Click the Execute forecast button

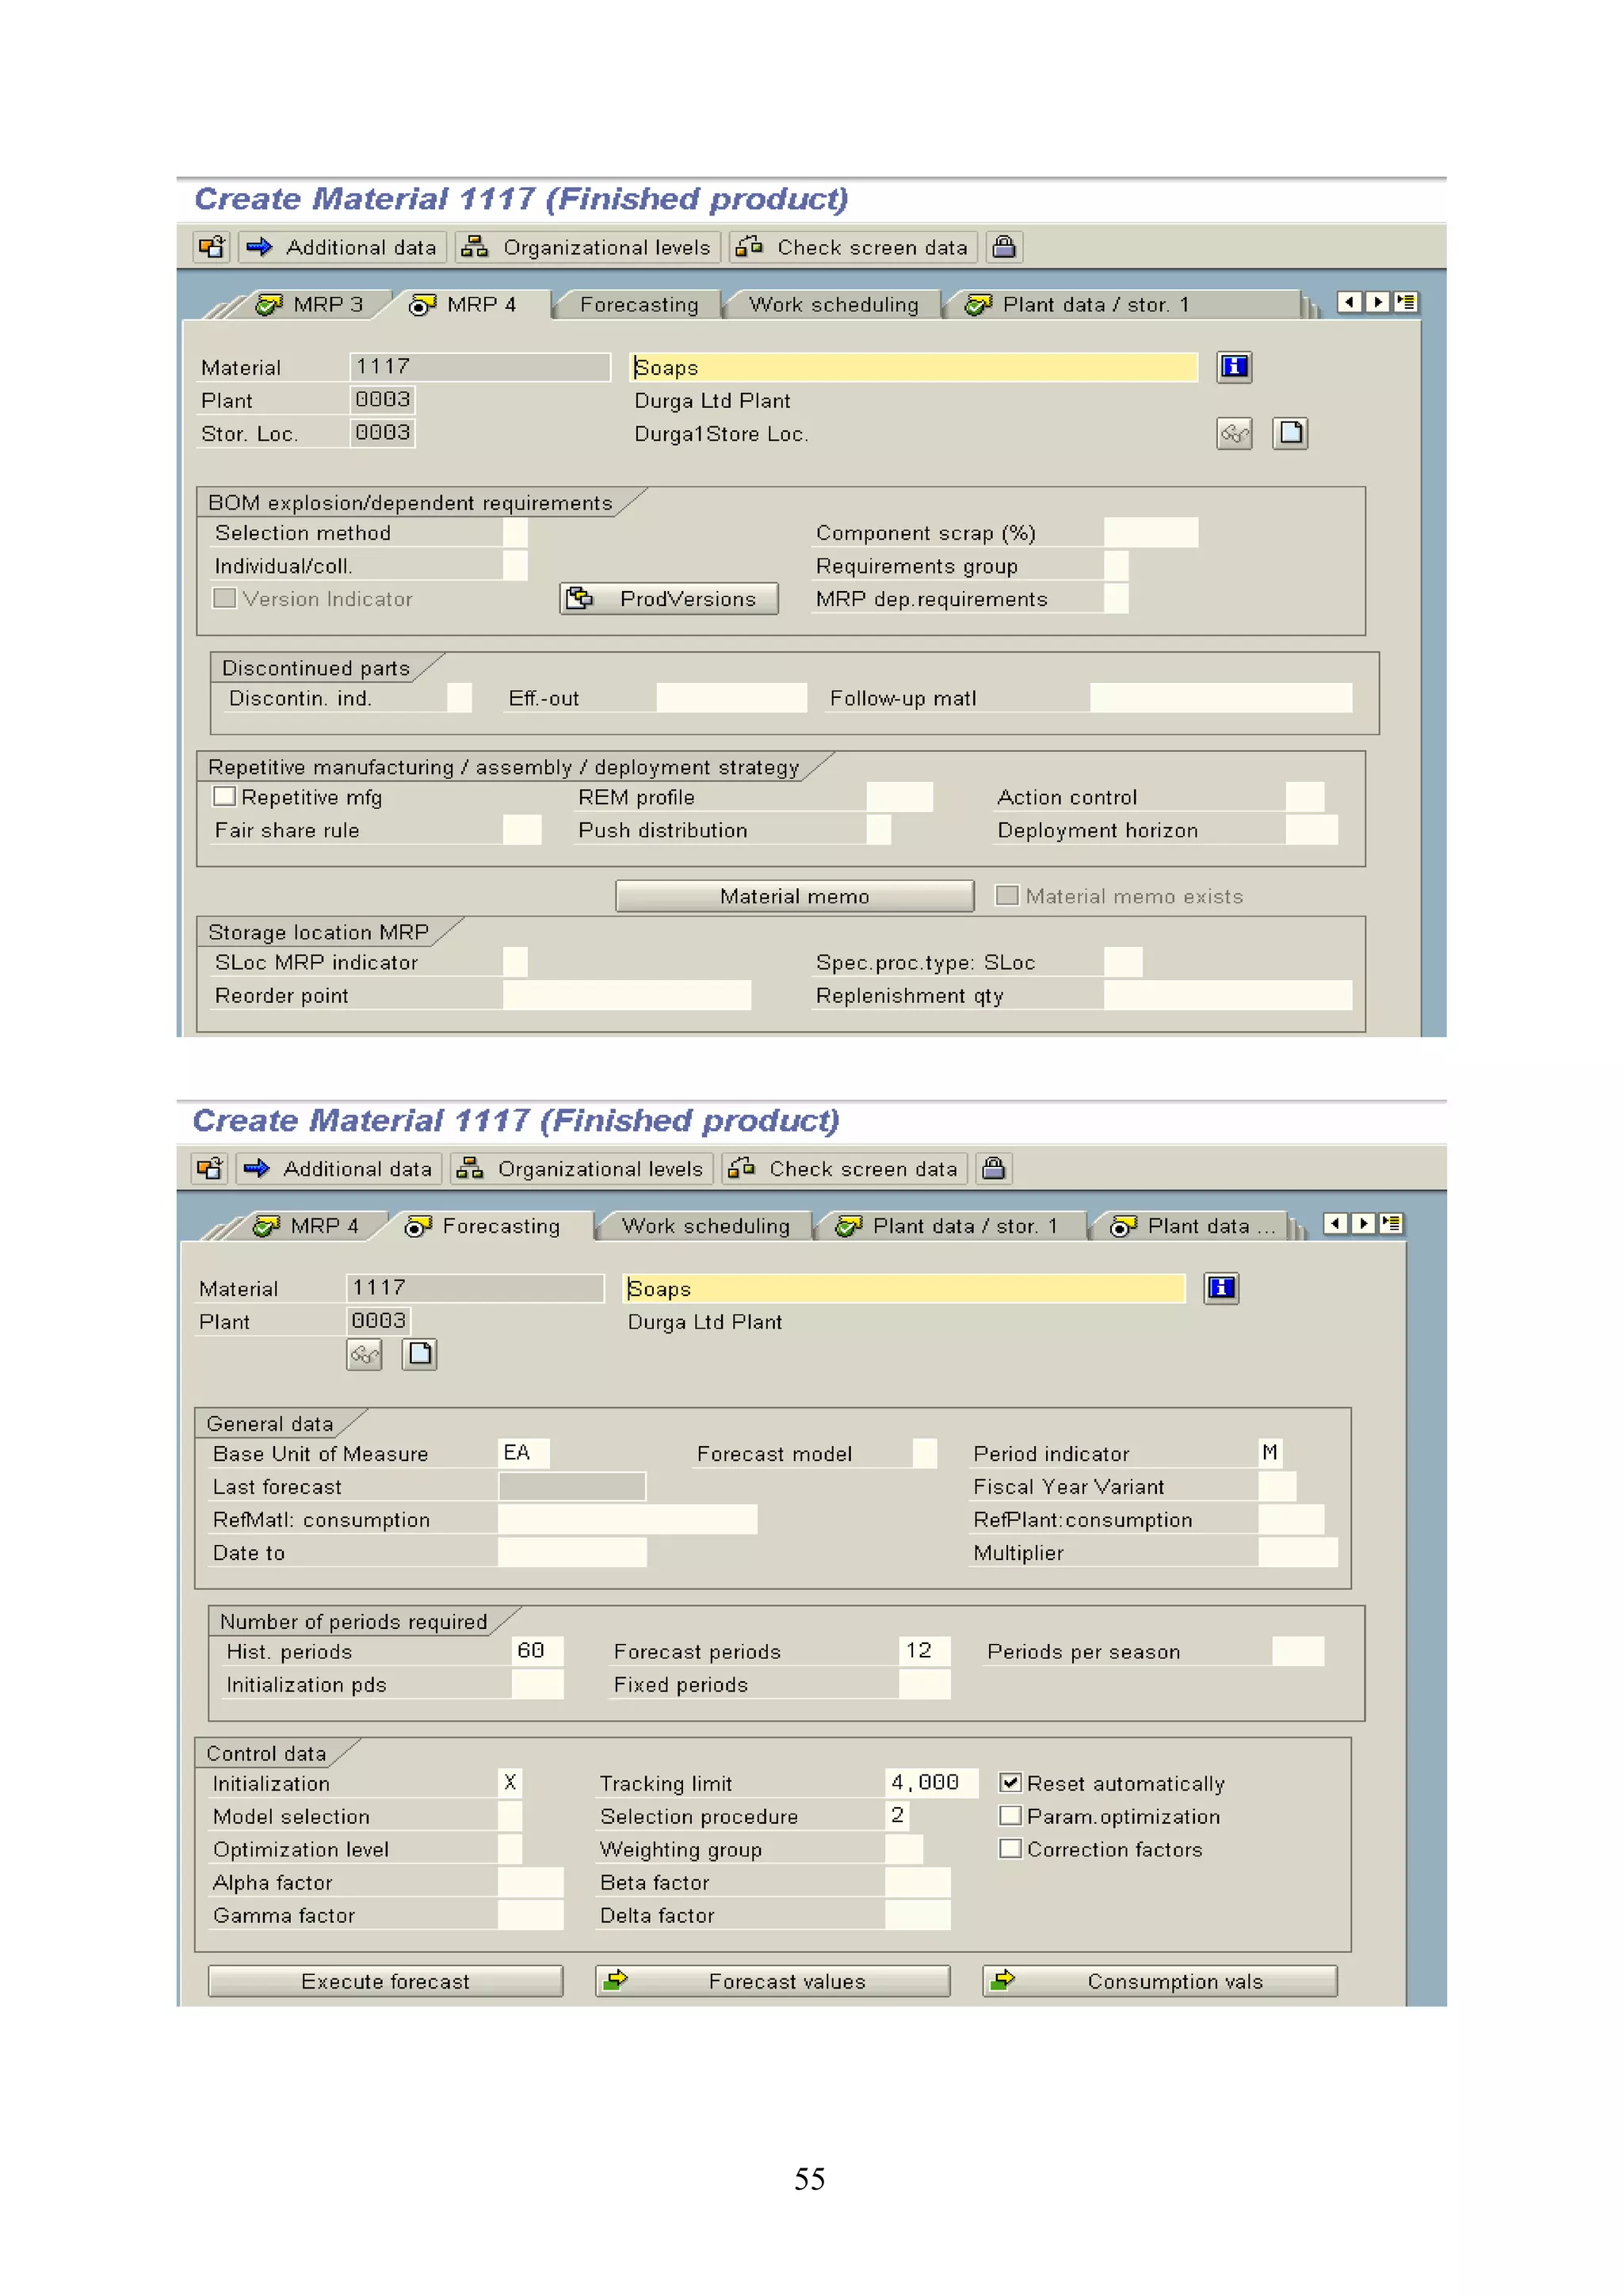(x=385, y=1981)
